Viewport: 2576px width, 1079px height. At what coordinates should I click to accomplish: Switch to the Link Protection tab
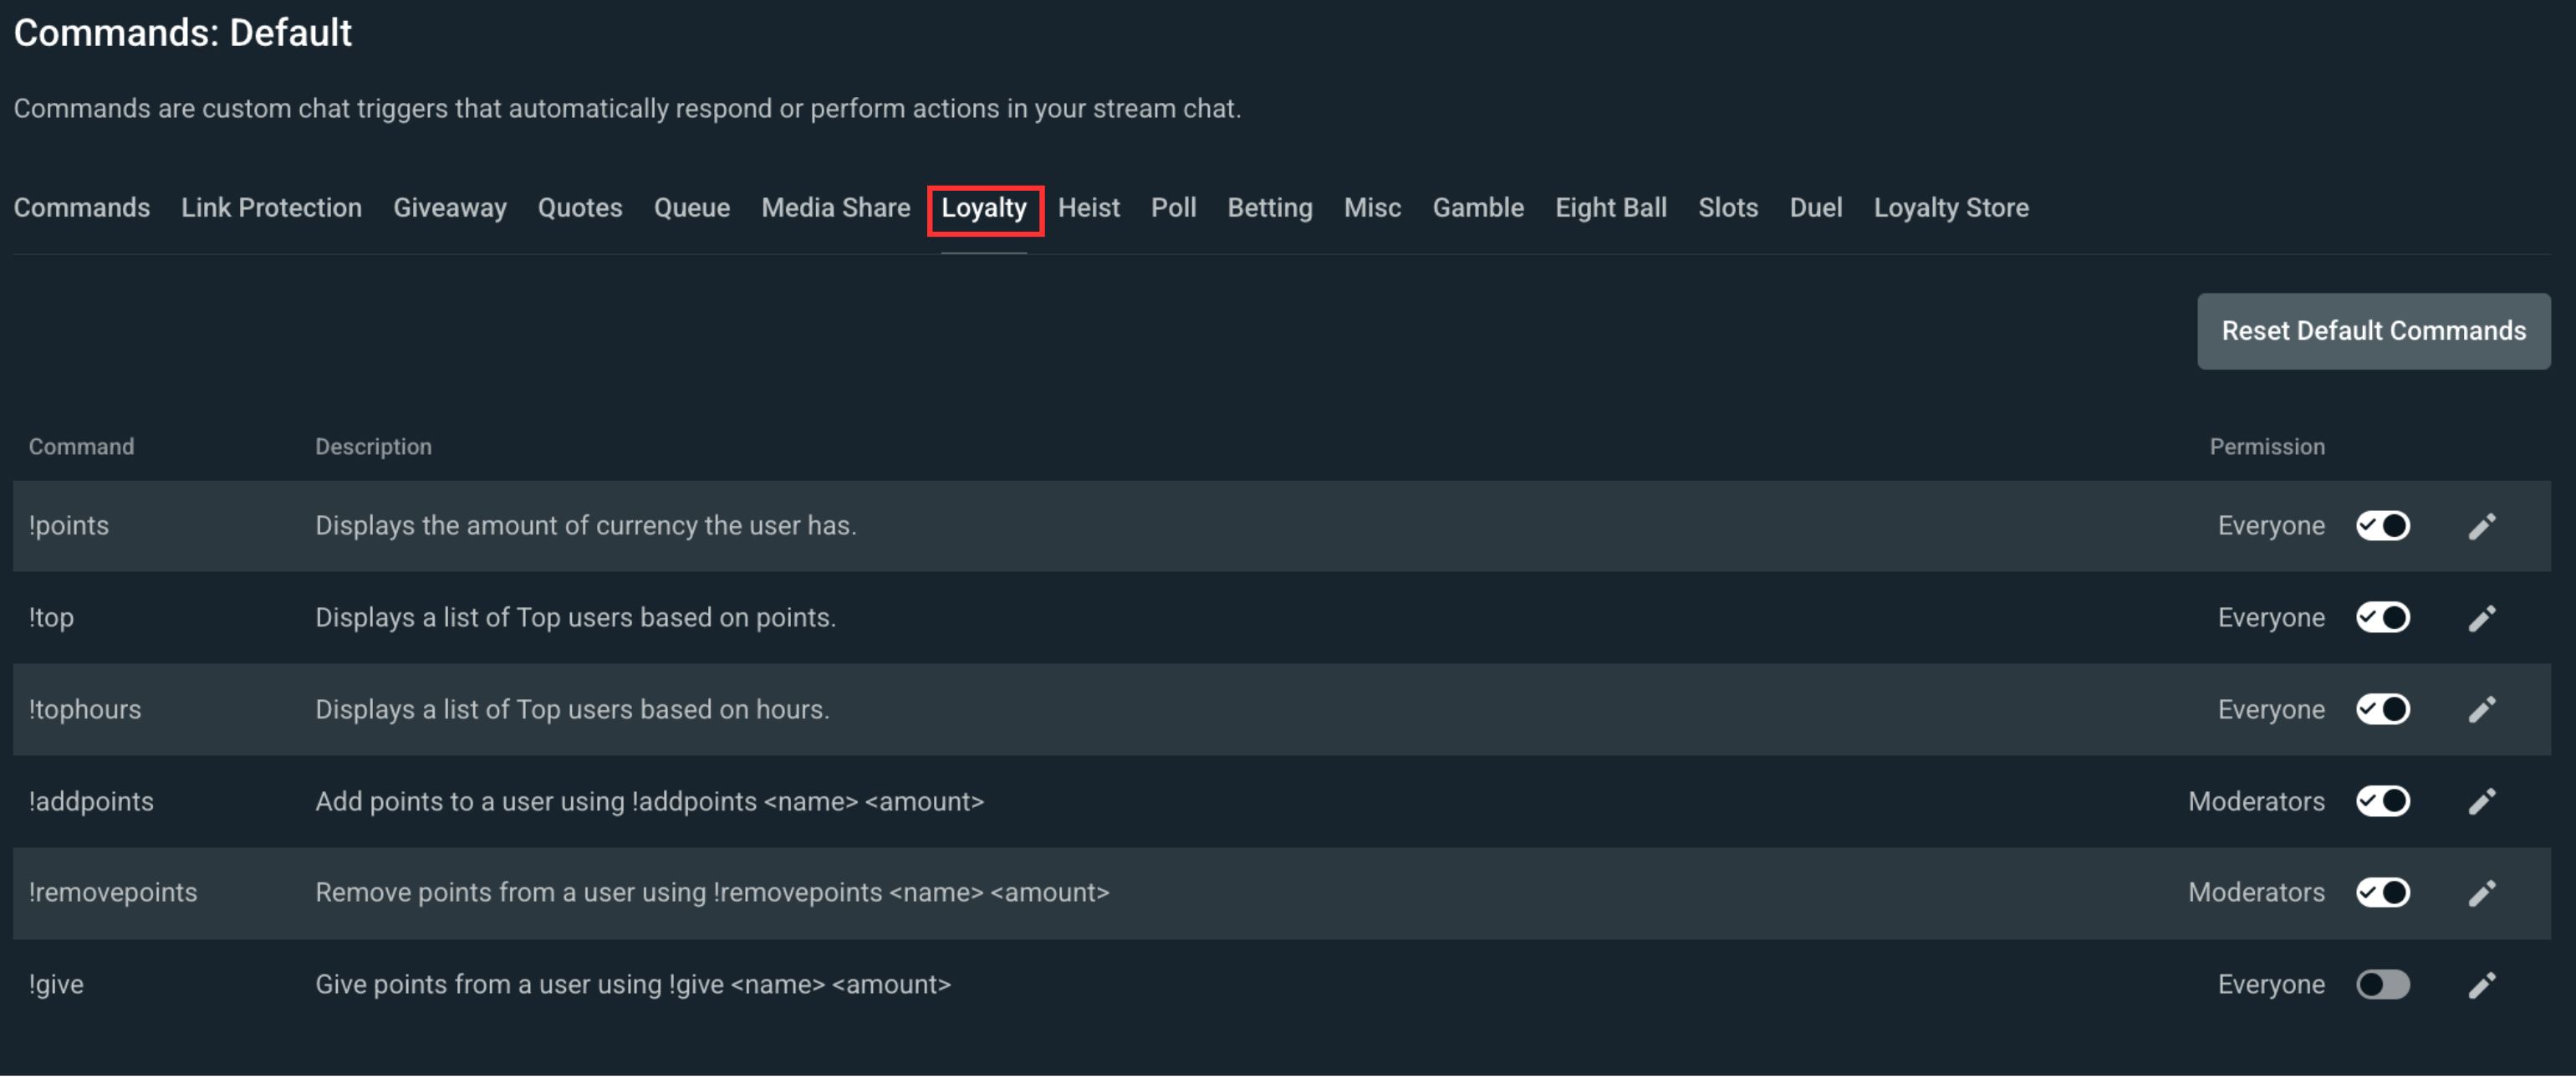click(x=271, y=208)
